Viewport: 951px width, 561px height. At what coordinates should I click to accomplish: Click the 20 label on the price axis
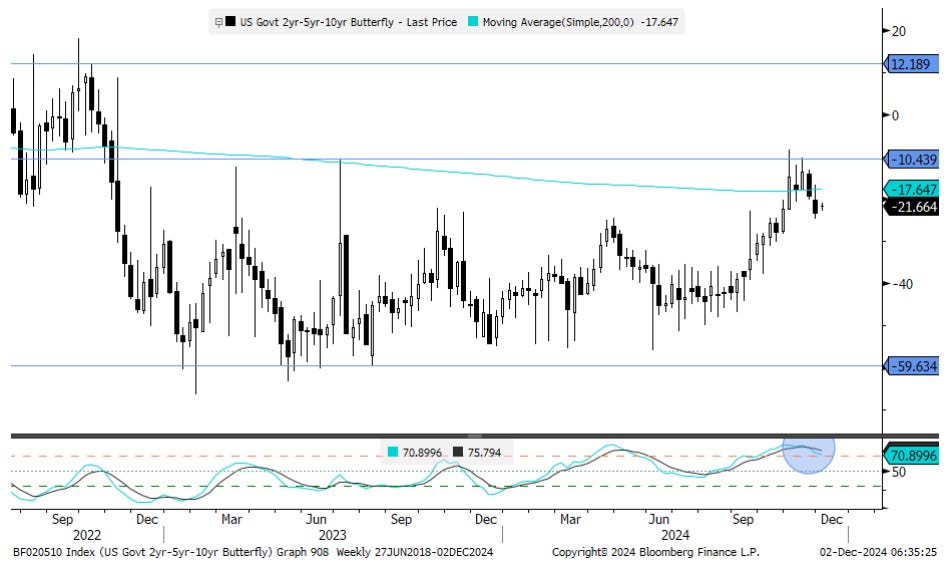899,32
